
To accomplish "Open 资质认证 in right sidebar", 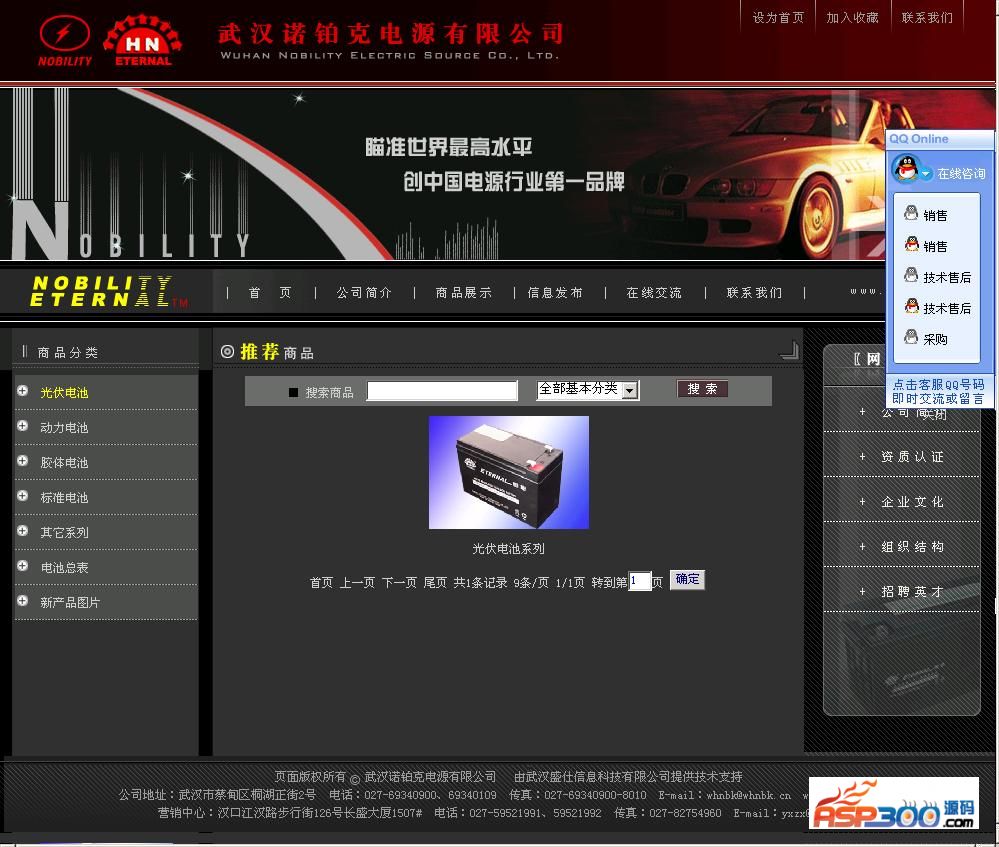I will (x=912, y=457).
